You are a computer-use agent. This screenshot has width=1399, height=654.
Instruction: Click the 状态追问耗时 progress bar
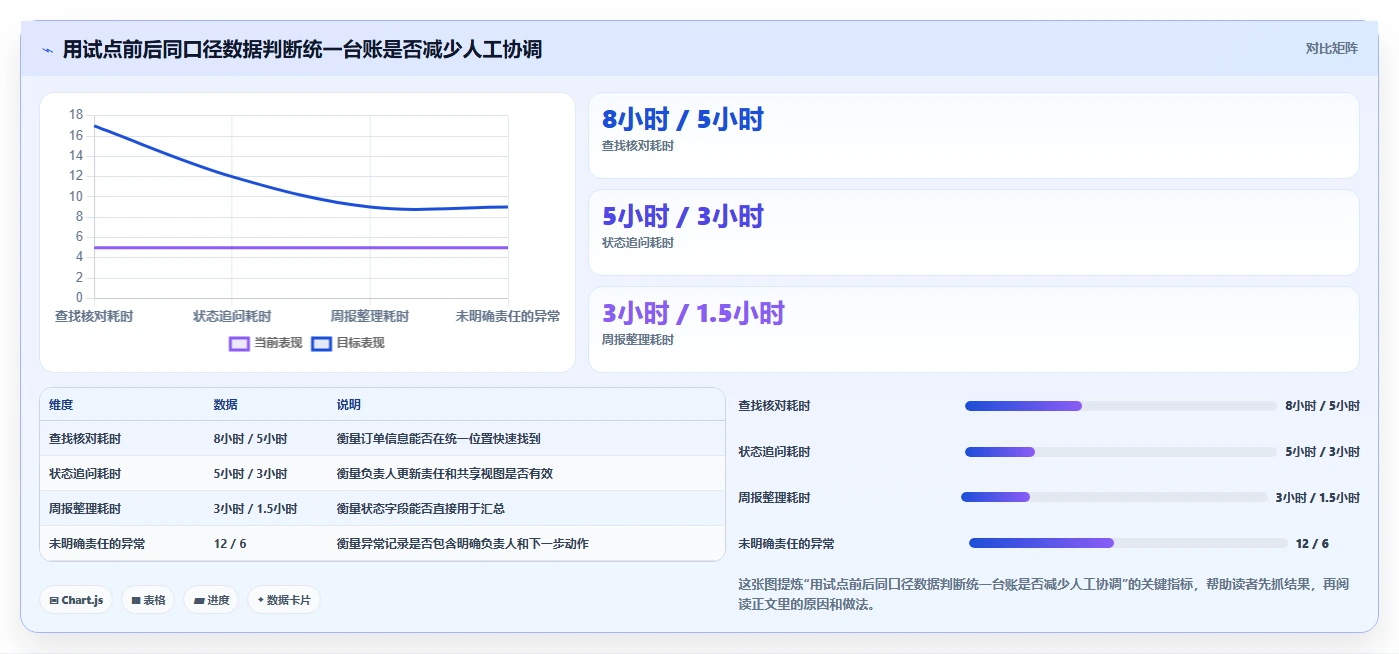tap(1121, 452)
